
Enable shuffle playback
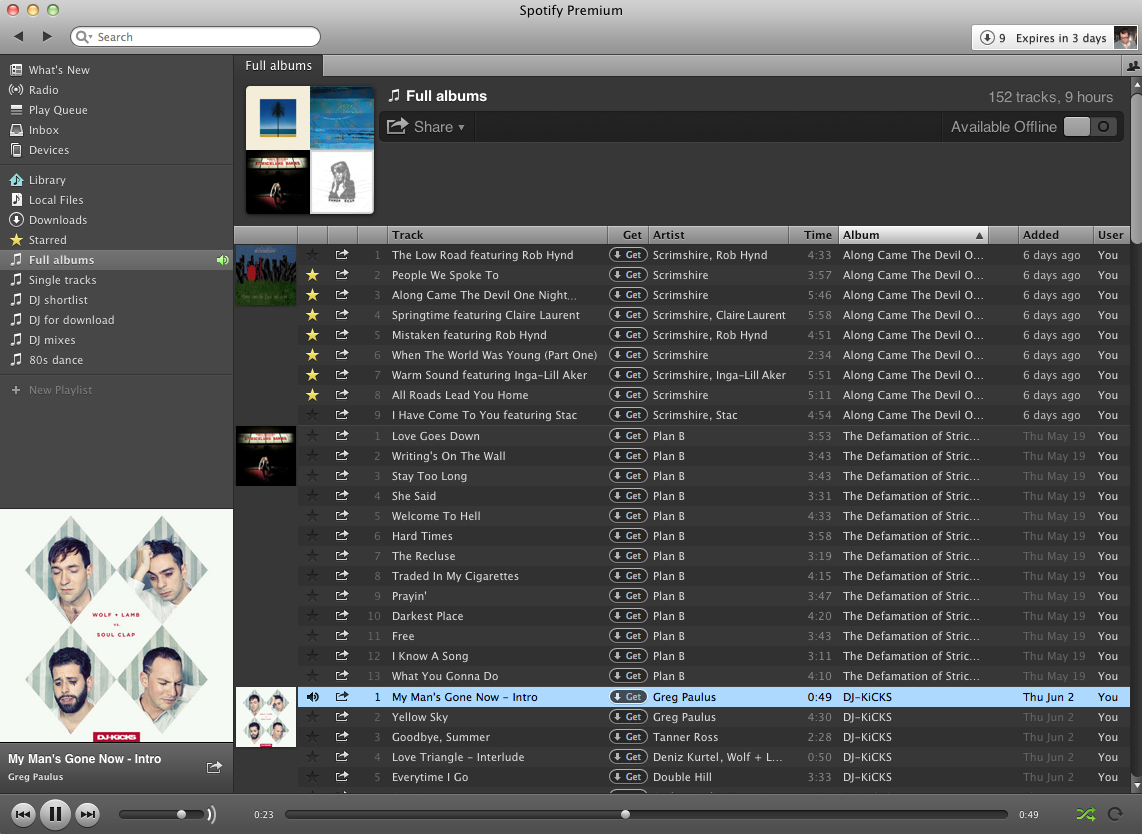1085,814
